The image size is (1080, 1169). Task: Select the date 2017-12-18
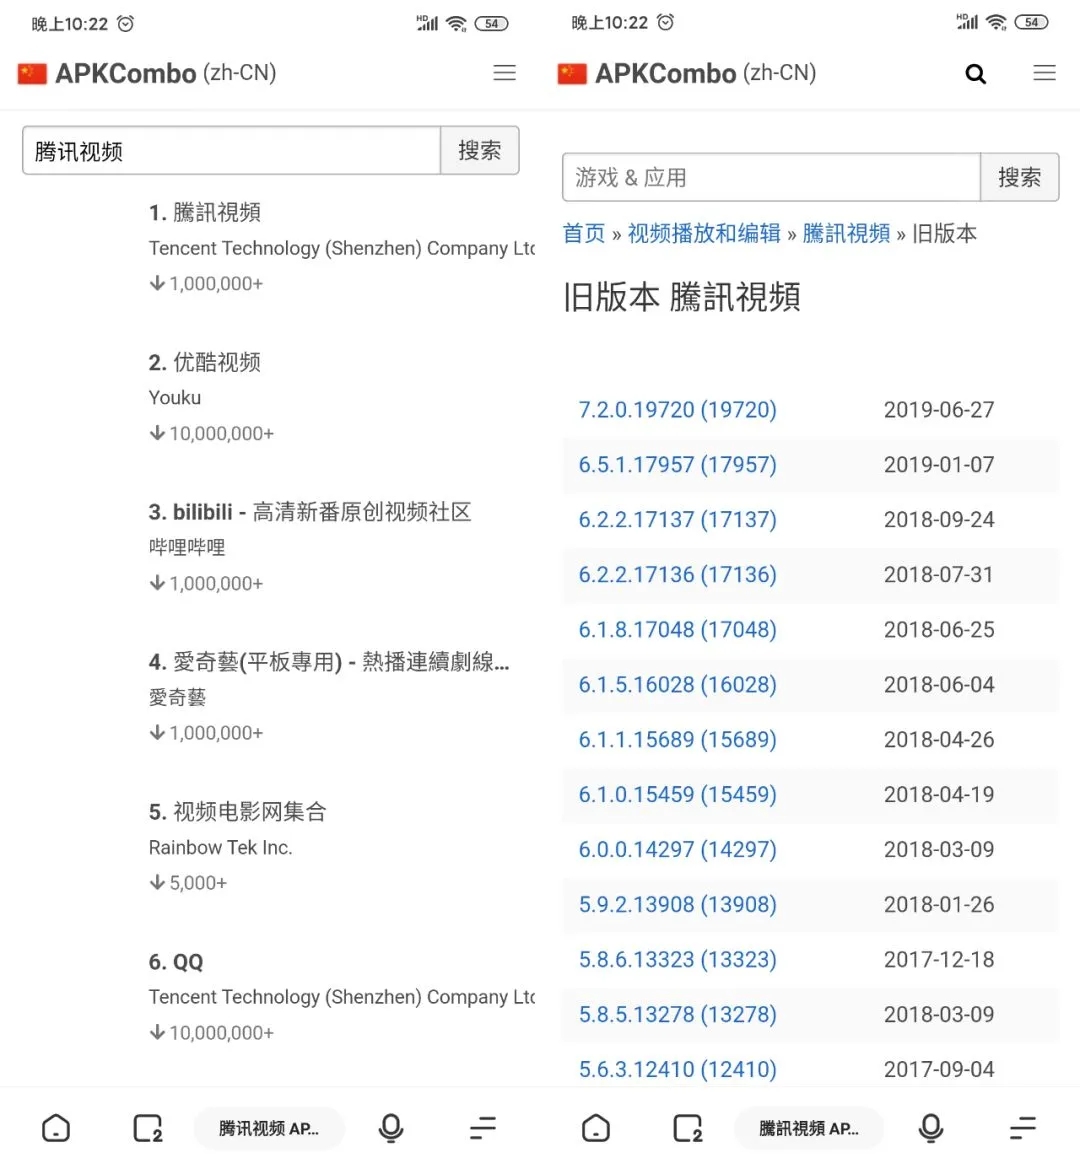coord(939,960)
